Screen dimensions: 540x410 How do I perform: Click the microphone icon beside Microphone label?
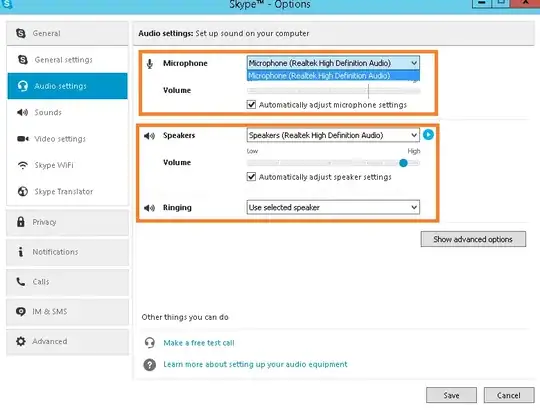click(x=149, y=64)
